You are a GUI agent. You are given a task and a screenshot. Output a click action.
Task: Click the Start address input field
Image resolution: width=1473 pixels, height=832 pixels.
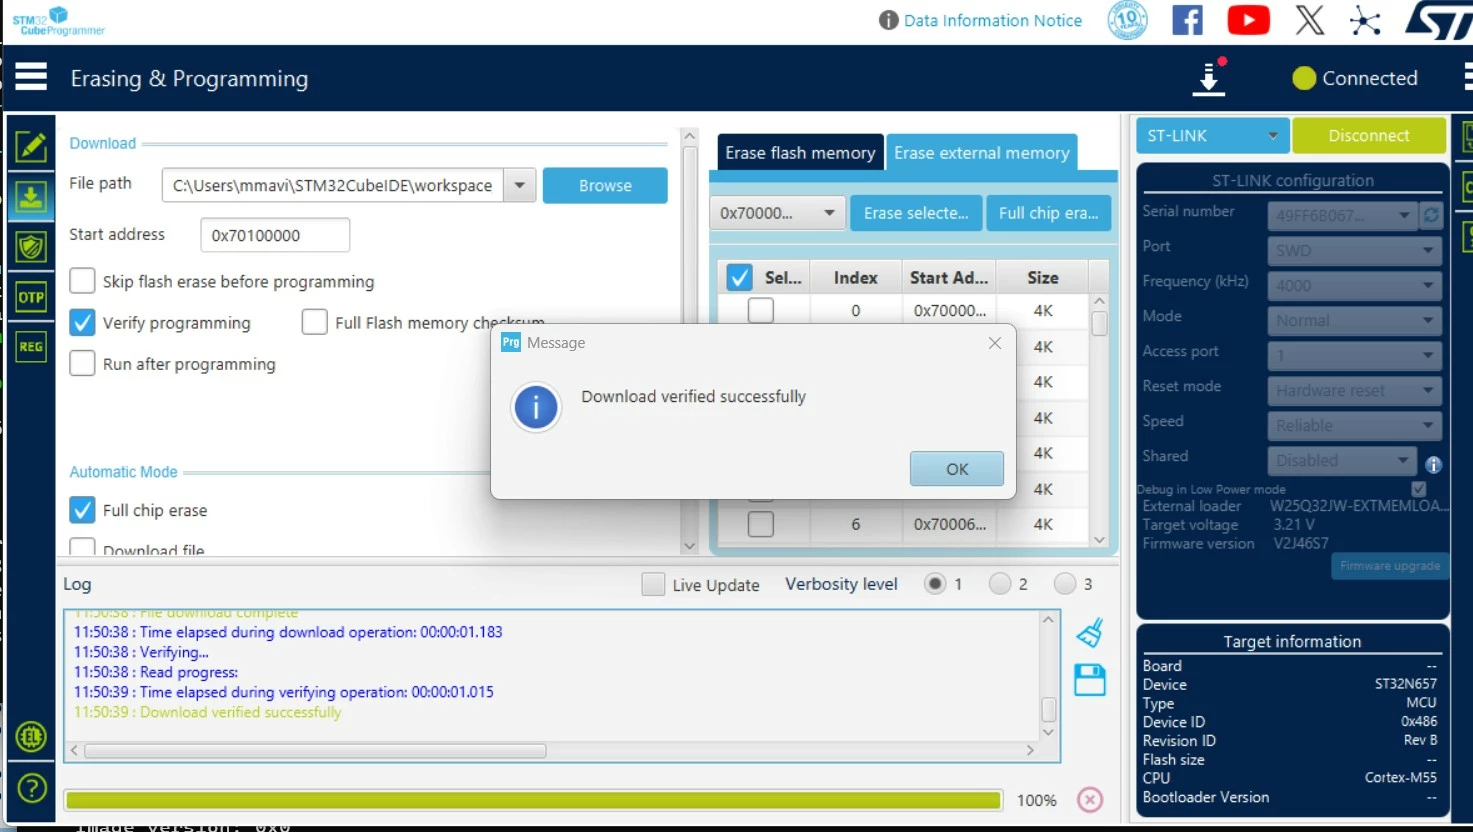275,235
